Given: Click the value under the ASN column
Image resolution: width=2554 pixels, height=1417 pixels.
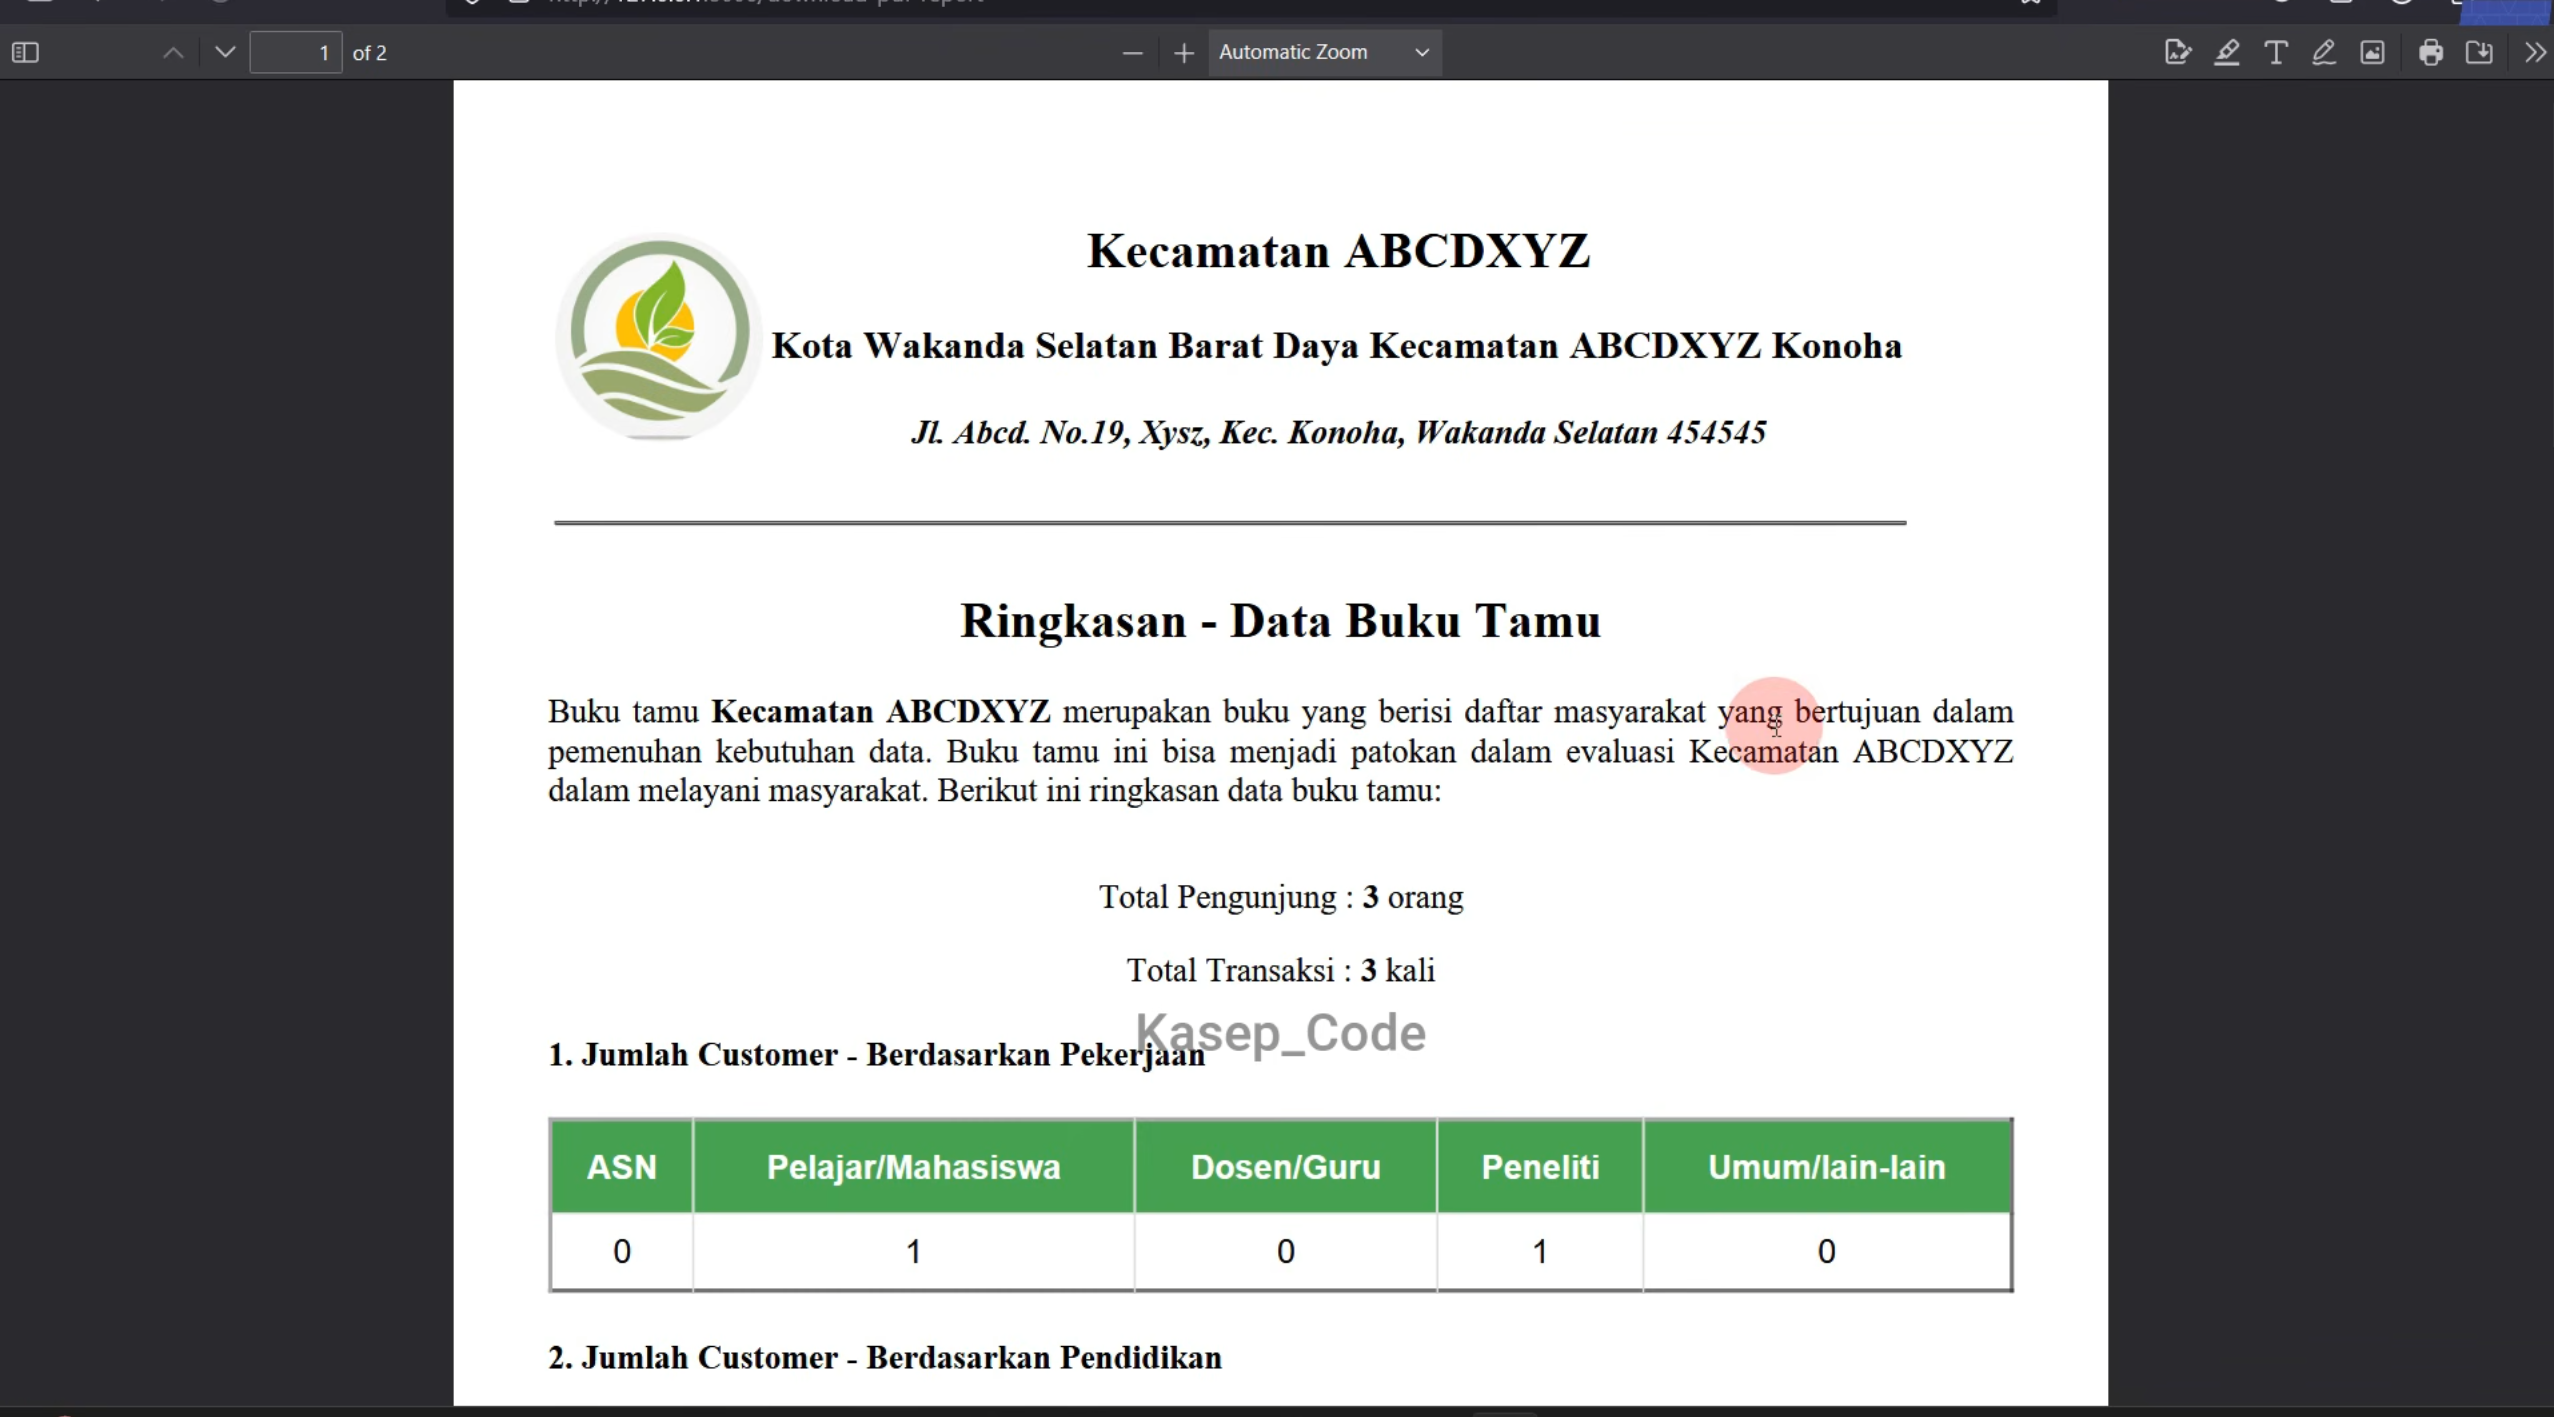Looking at the screenshot, I should 621,1251.
